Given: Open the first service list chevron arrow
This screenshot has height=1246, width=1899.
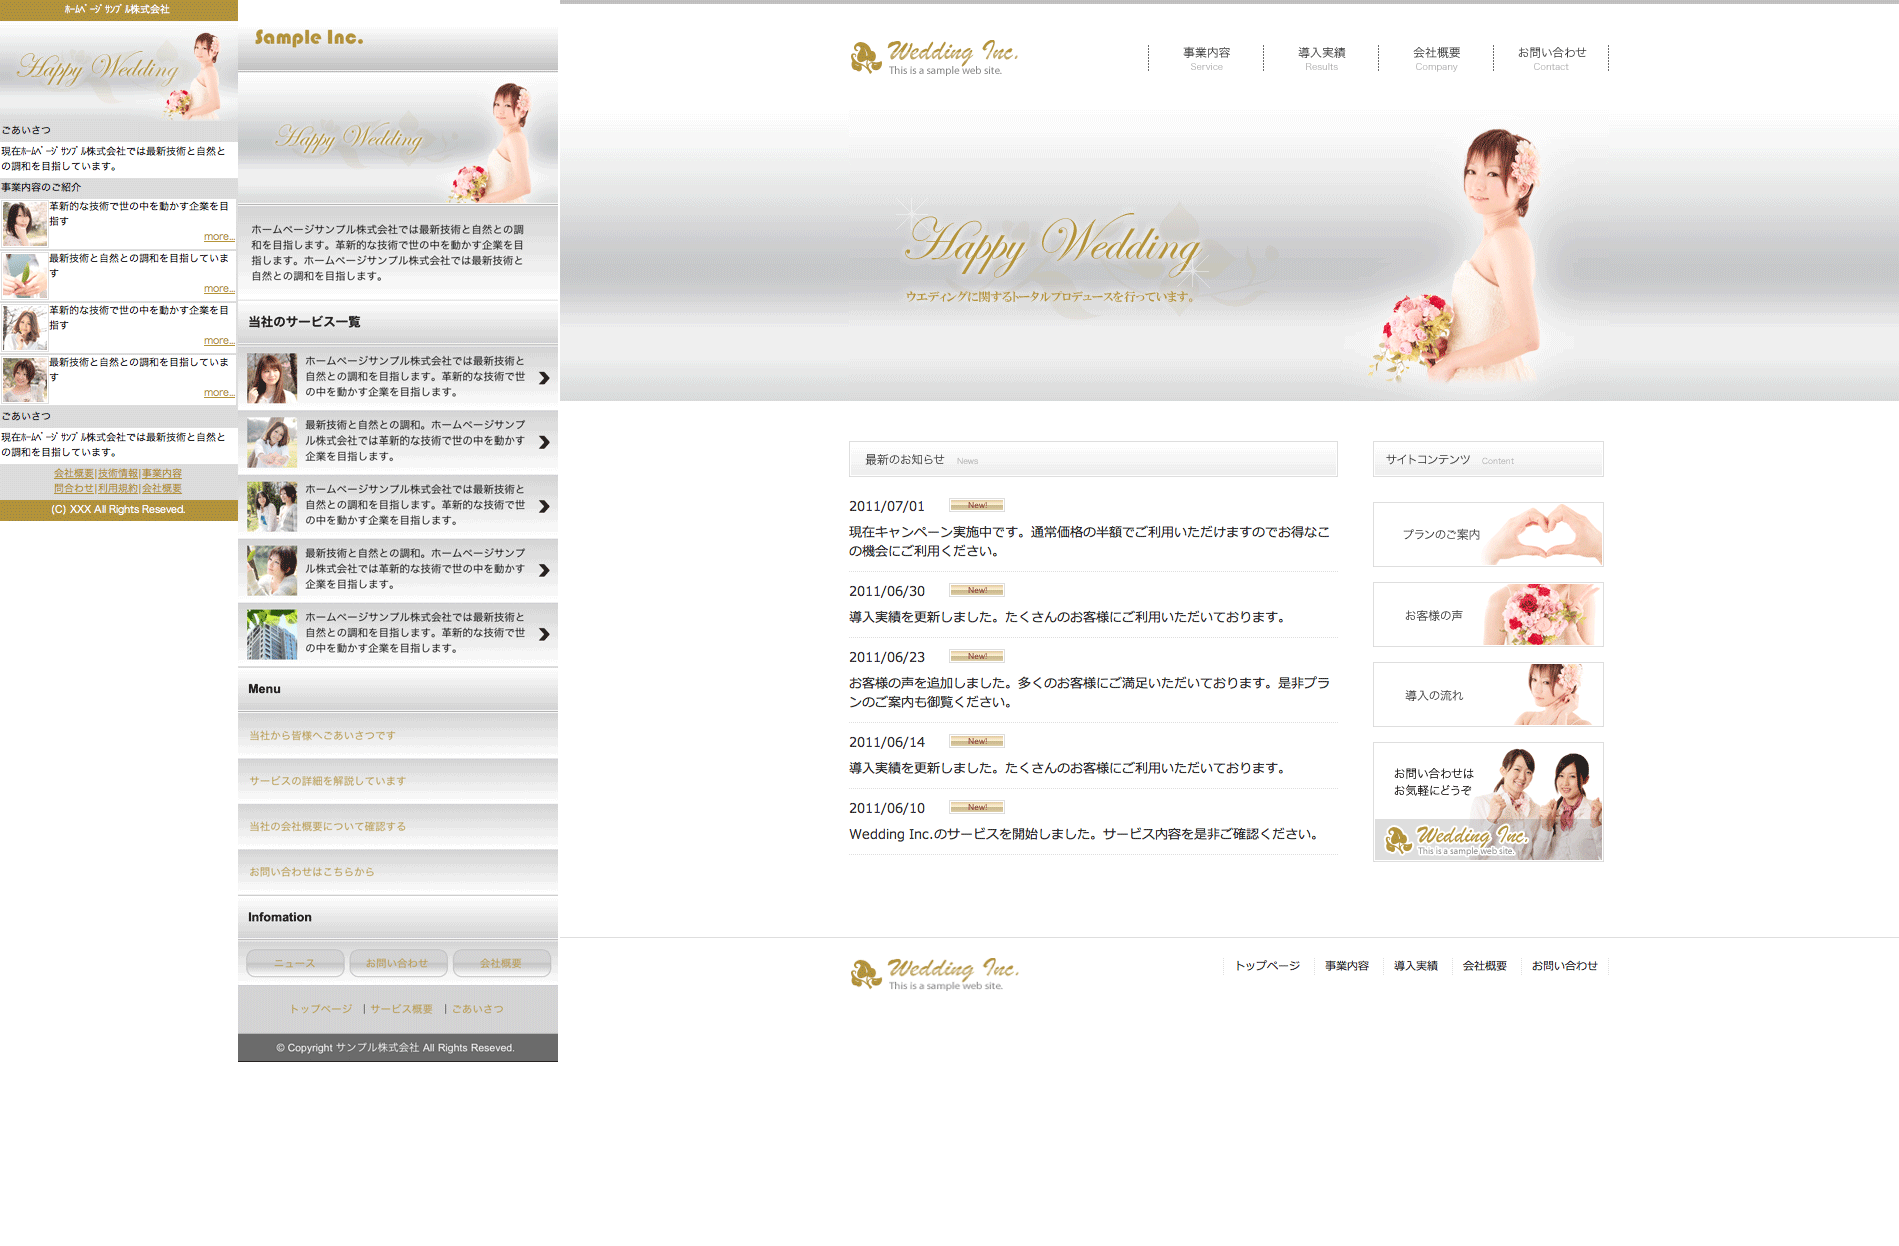Looking at the screenshot, I should (x=544, y=378).
